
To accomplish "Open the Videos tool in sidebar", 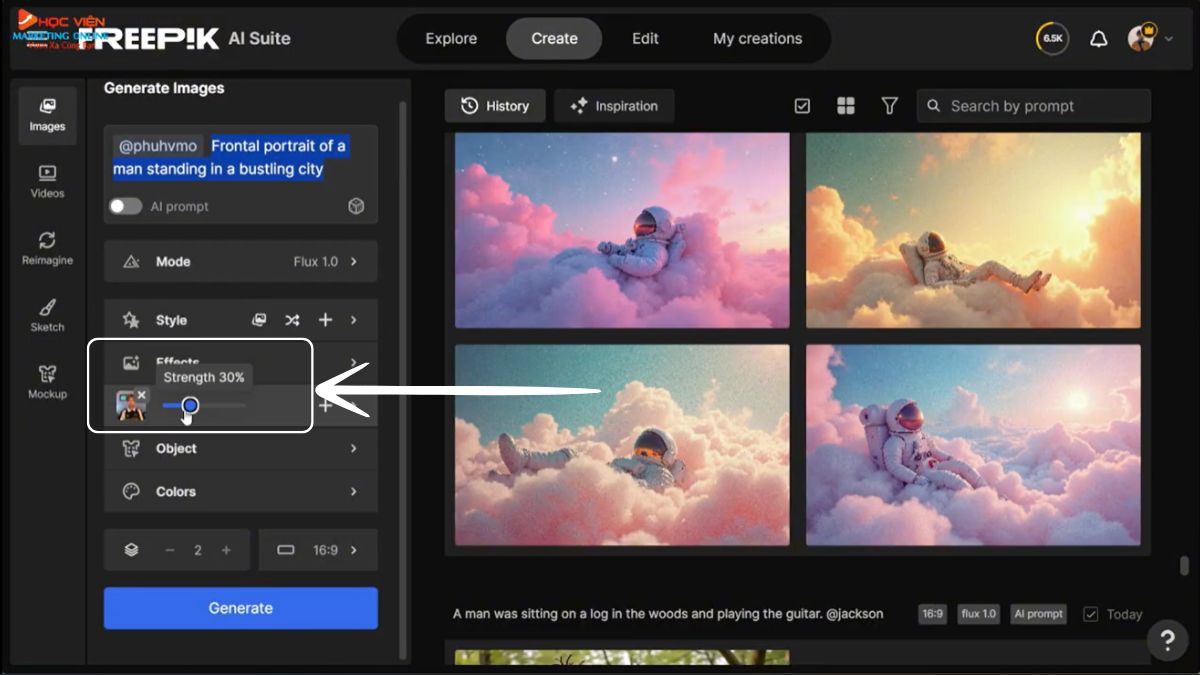I will point(47,181).
